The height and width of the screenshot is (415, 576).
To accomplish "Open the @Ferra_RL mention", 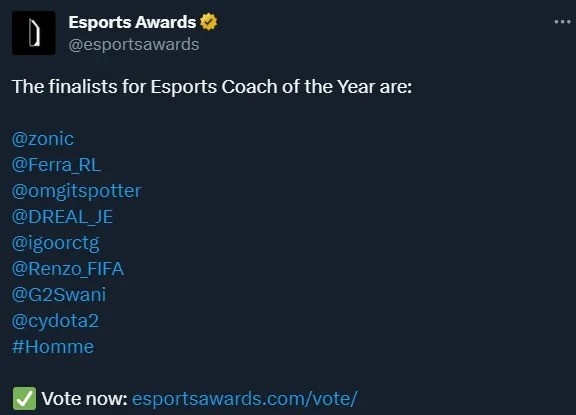I will click(x=56, y=165).
